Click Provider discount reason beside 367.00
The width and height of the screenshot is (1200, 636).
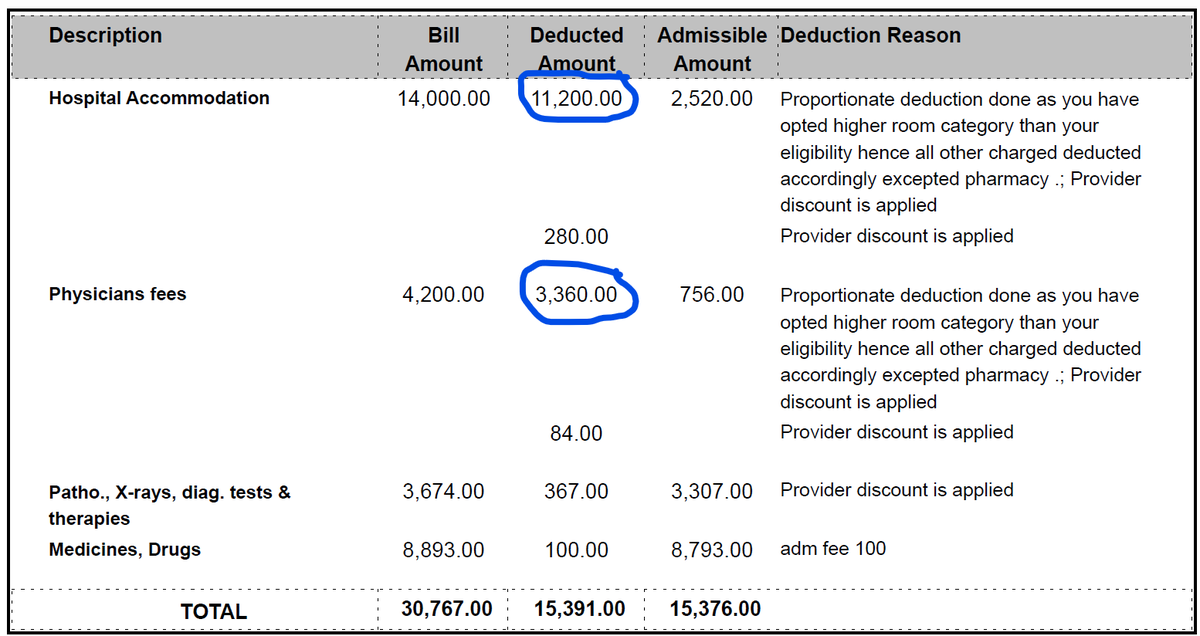pos(897,490)
